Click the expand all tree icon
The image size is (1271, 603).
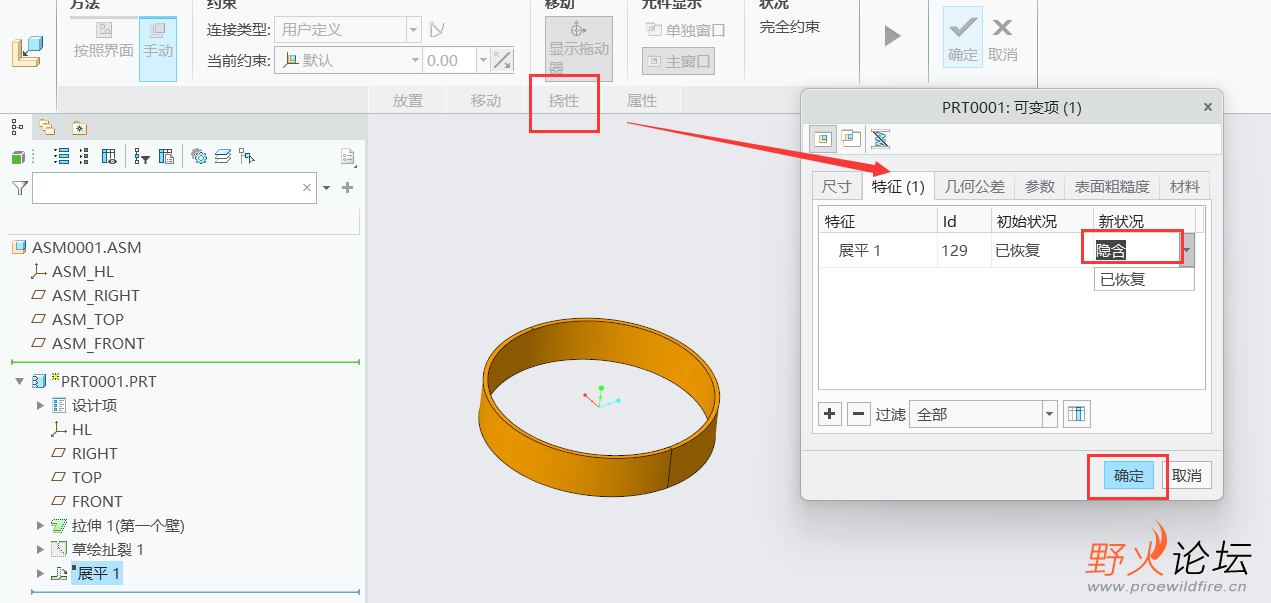[61, 156]
